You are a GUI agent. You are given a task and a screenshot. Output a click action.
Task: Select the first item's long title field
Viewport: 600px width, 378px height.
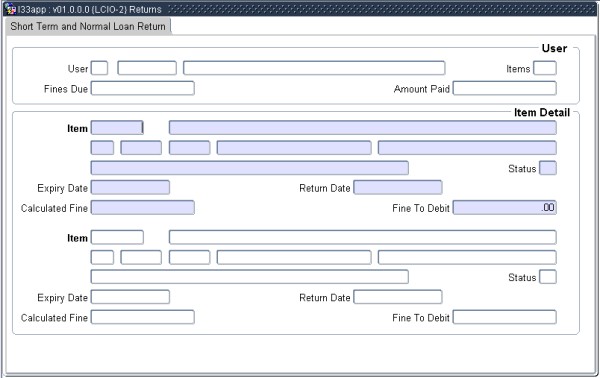[363, 128]
